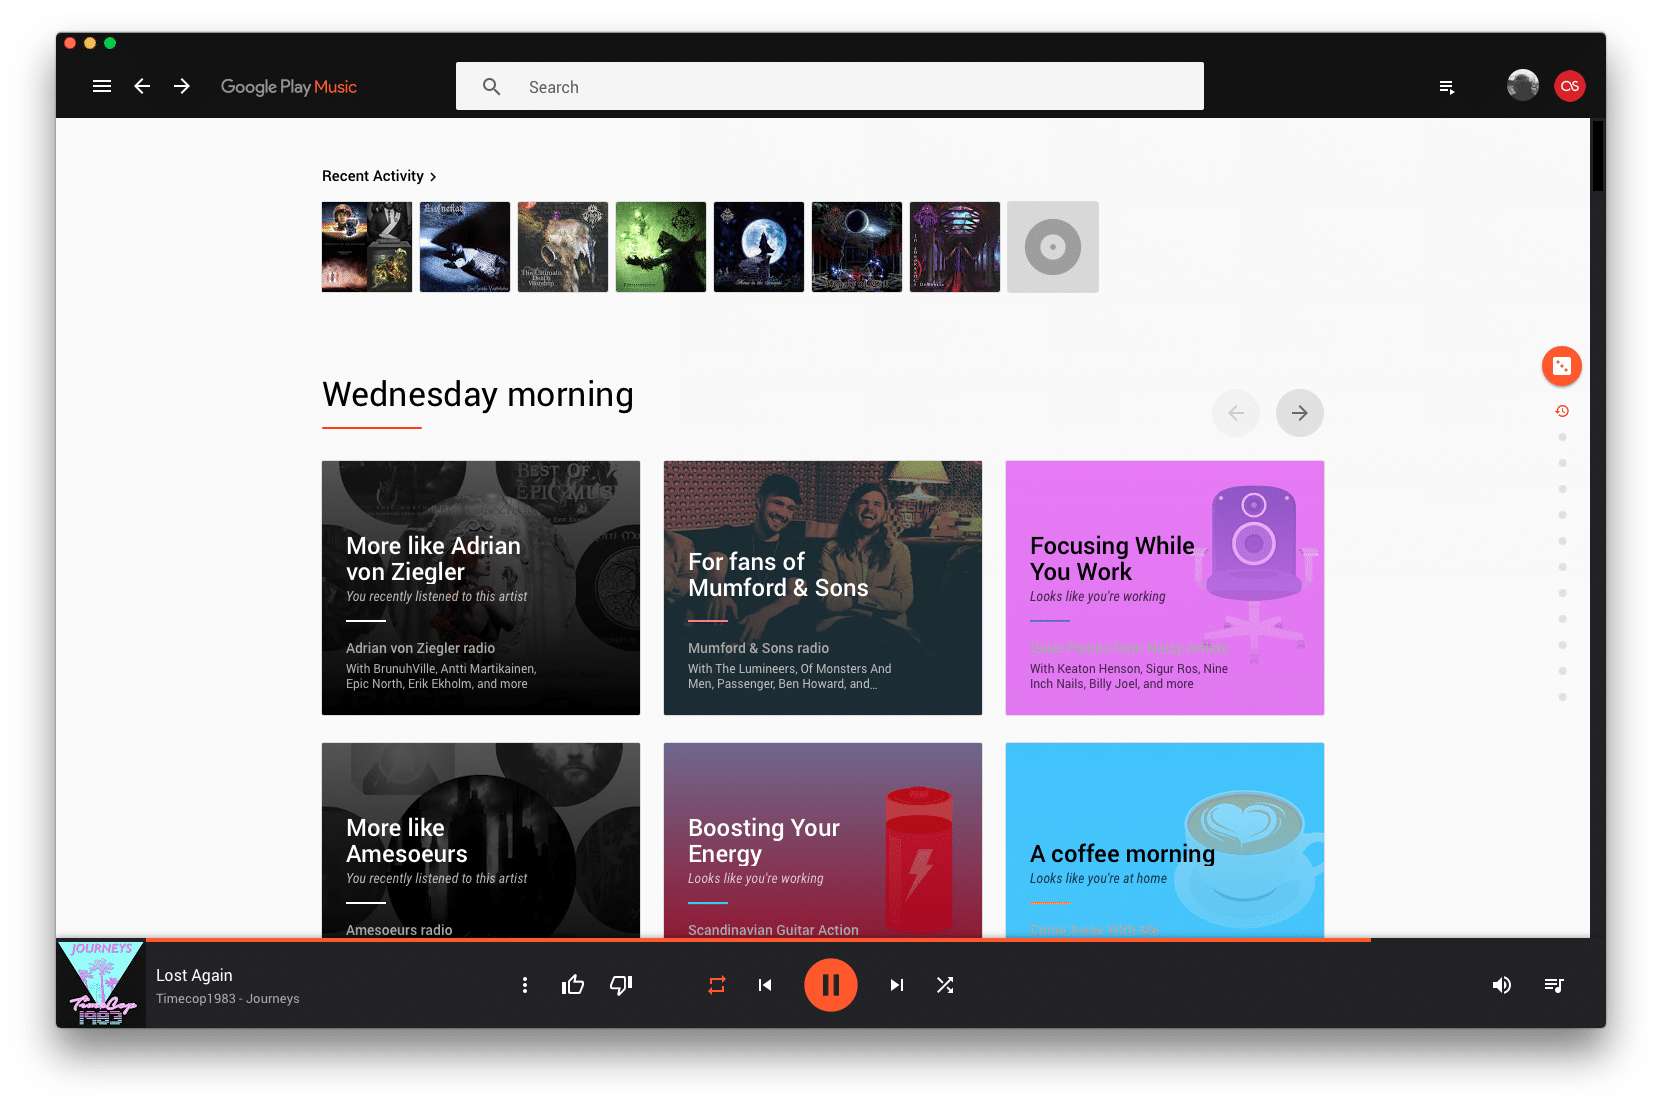Screen dimensions: 1662x1108
Task: Click the red Last.fm icon
Action: 1570,86
